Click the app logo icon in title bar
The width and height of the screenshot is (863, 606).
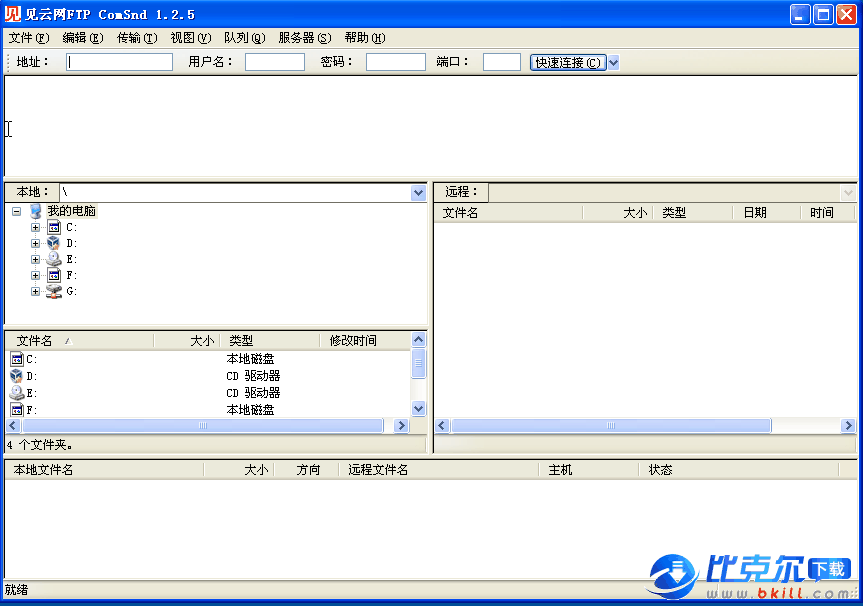click(13, 14)
